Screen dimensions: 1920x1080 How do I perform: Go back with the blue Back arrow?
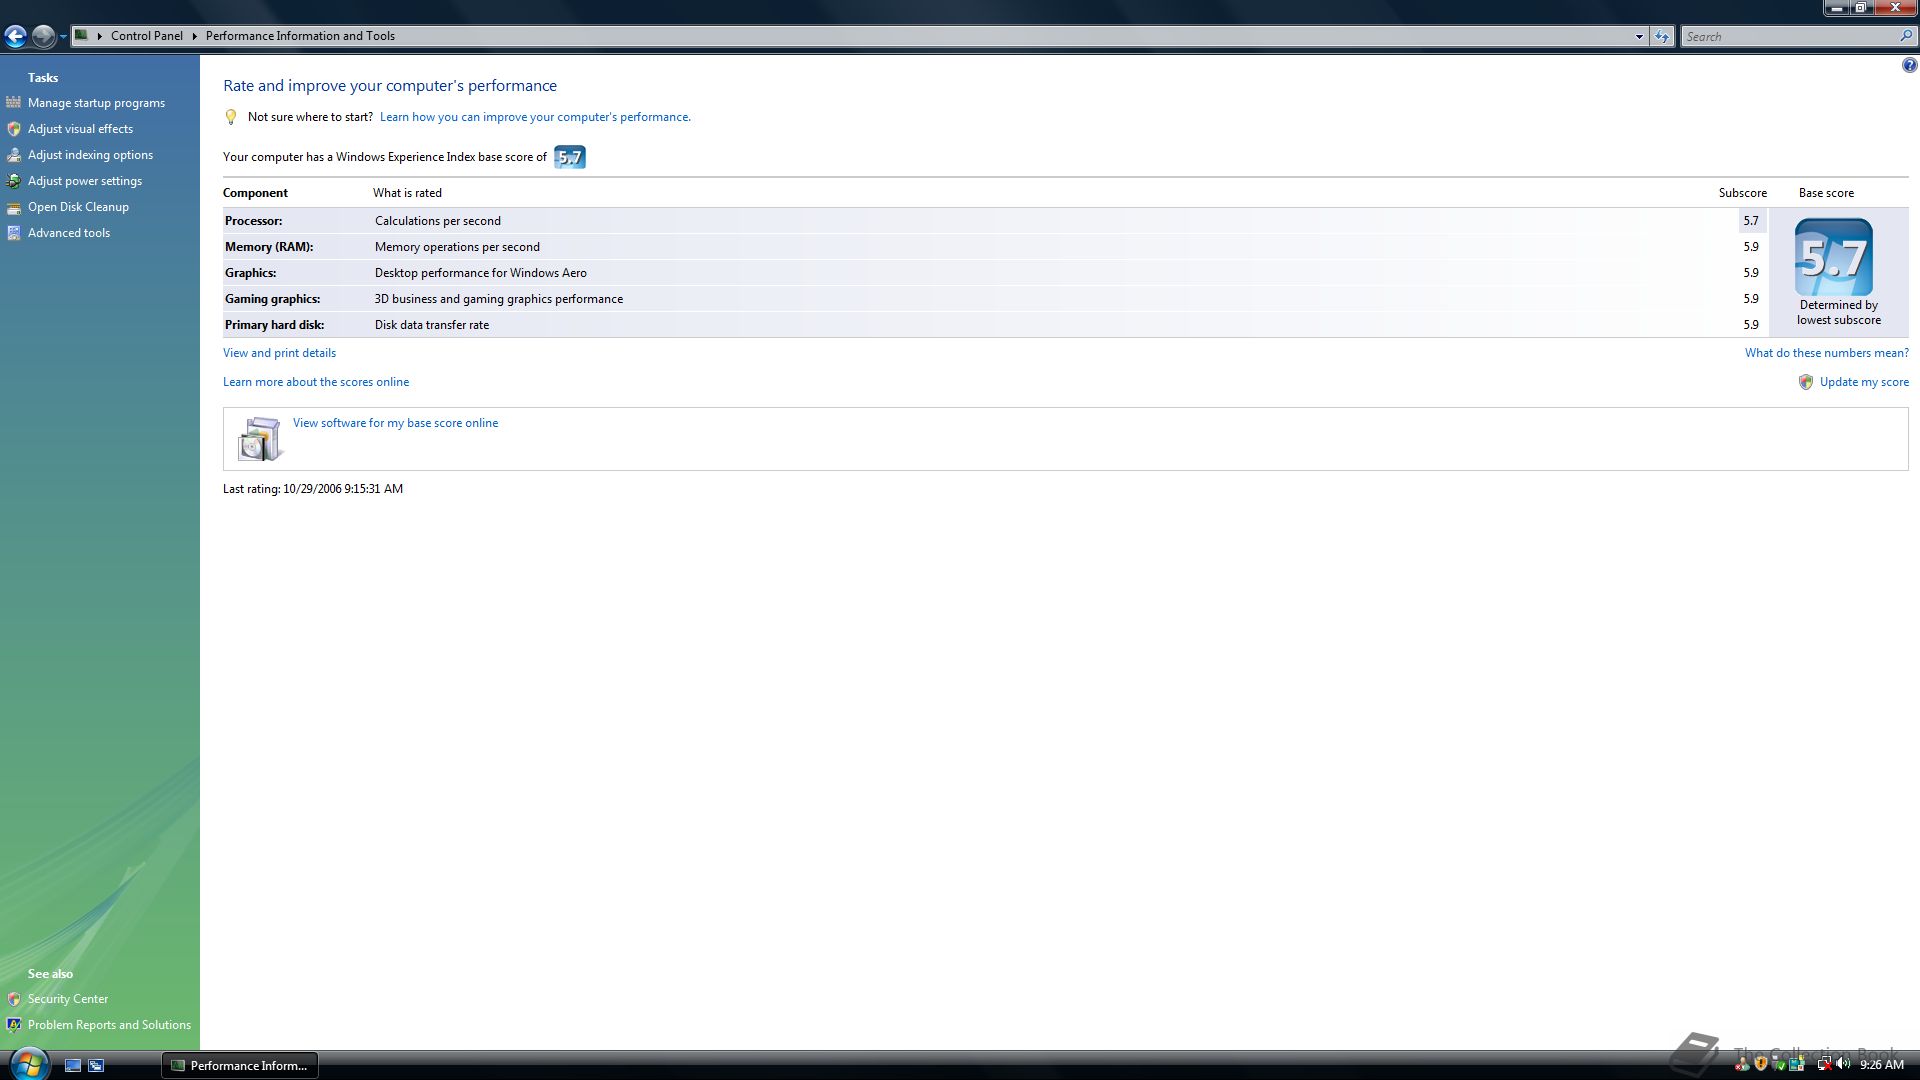click(x=15, y=37)
